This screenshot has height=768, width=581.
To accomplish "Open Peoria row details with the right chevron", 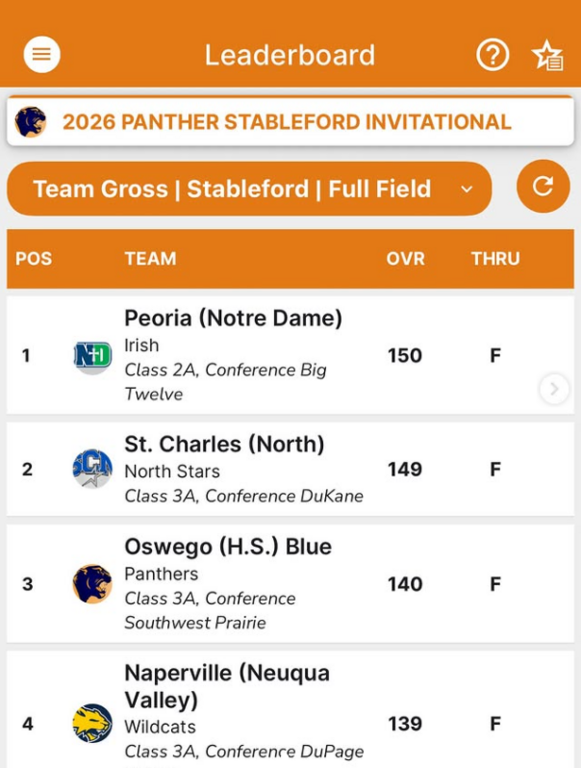I will (554, 389).
